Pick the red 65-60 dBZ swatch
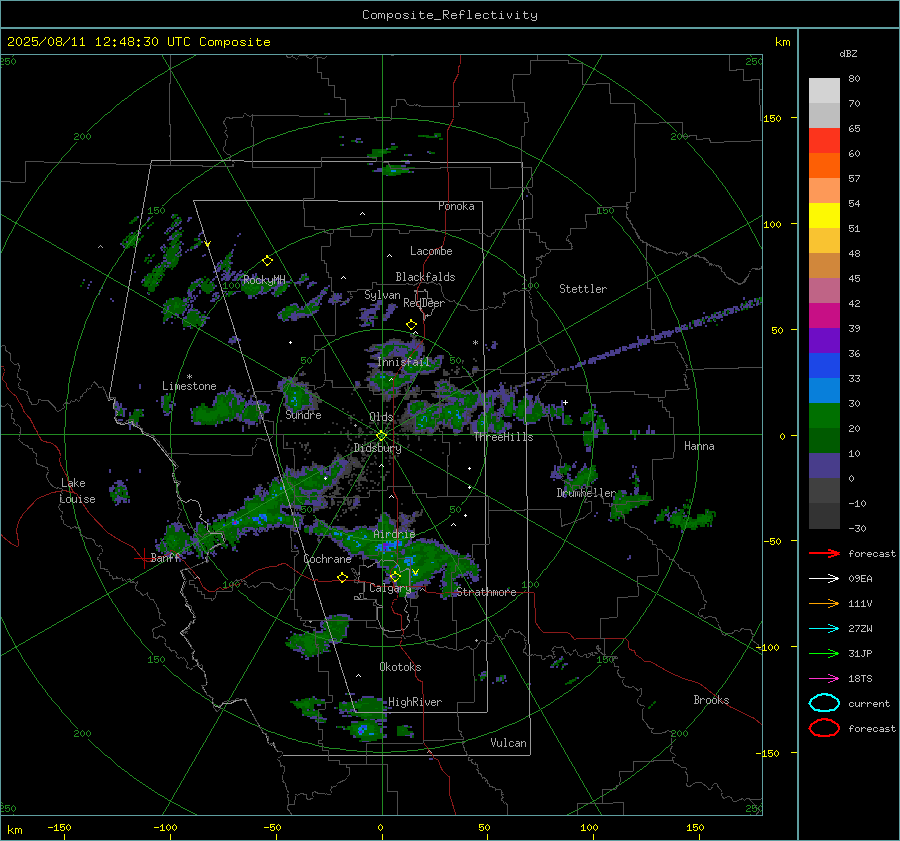The height and width of the screenshot is (841, 900). [x=824, y=141]
